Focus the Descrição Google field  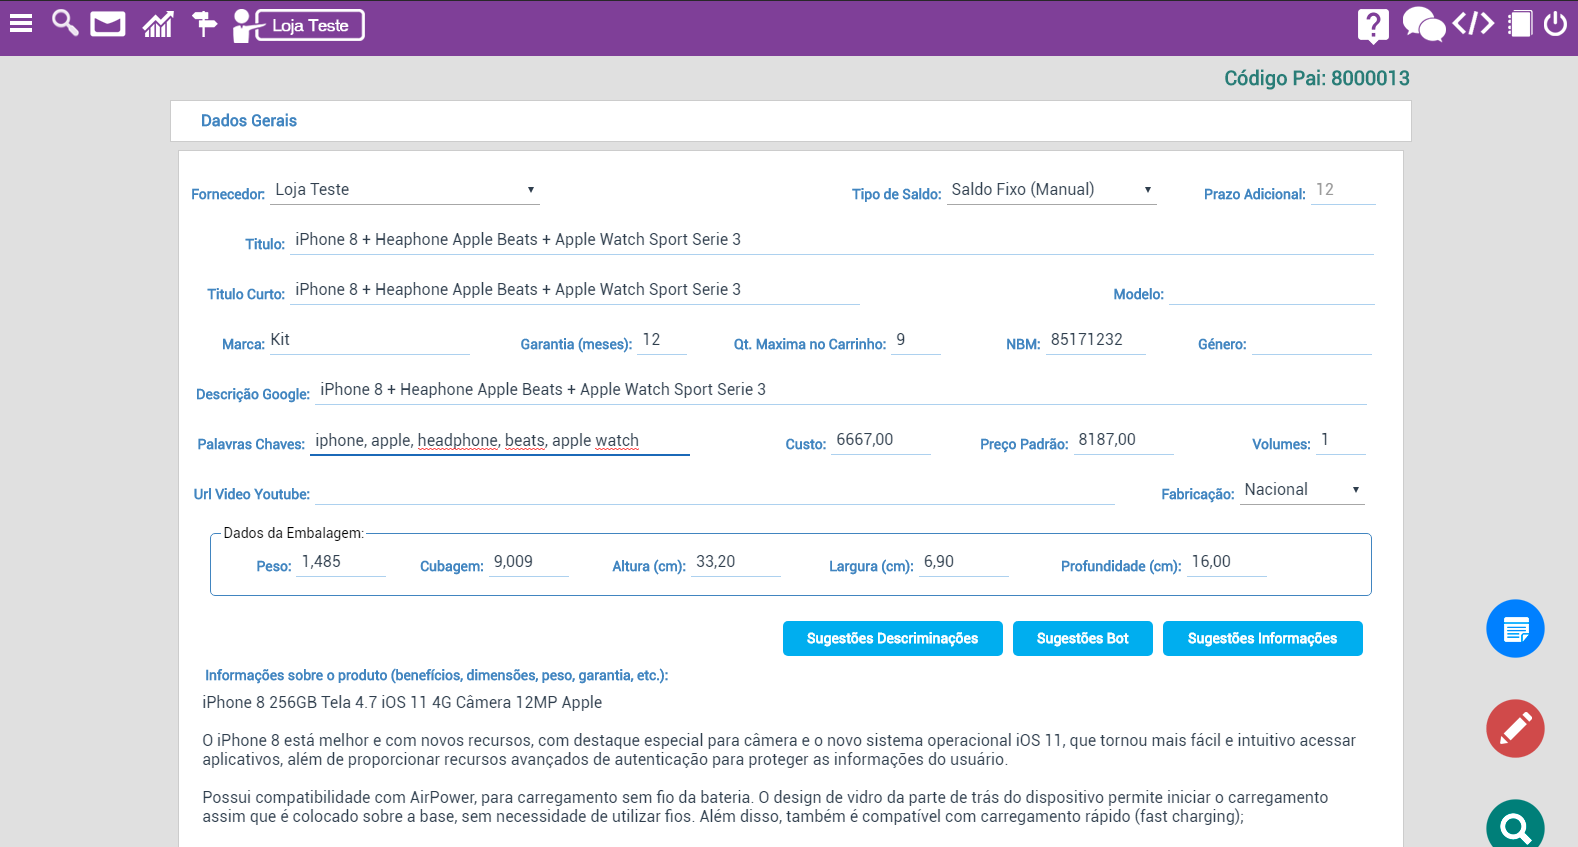tap(841, 390)
